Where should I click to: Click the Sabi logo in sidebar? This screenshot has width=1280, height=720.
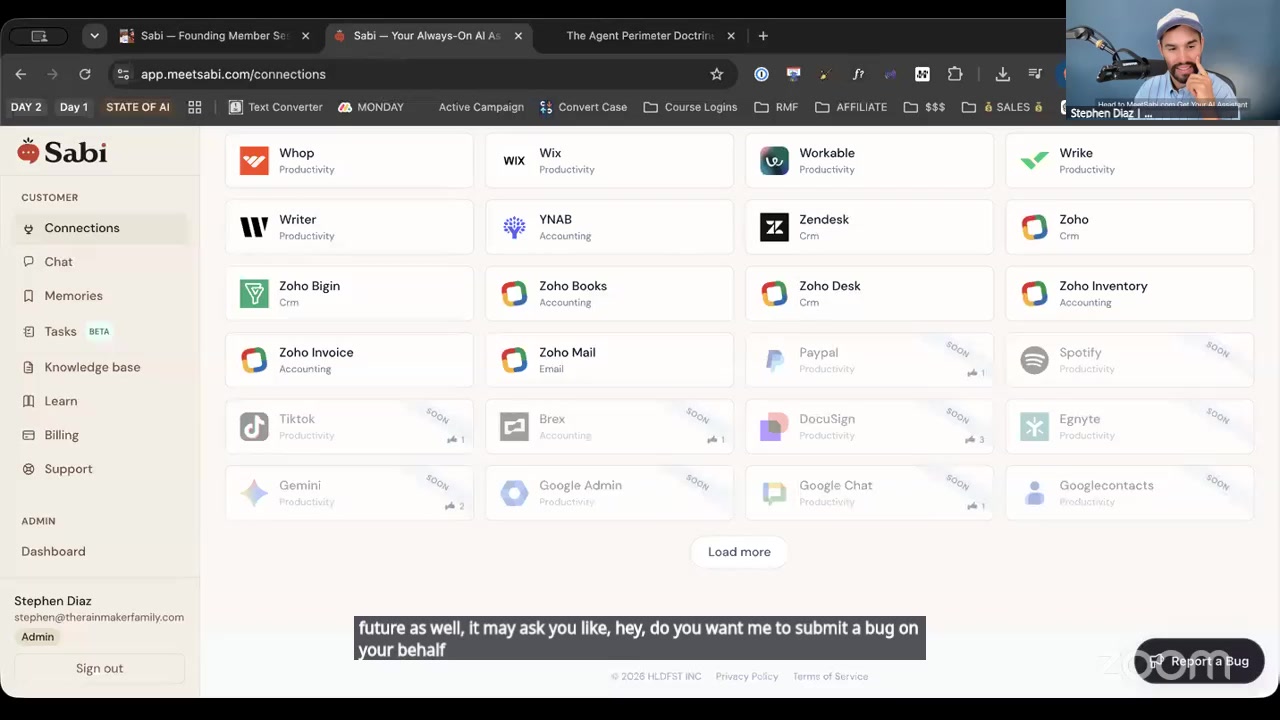point(62,152)
